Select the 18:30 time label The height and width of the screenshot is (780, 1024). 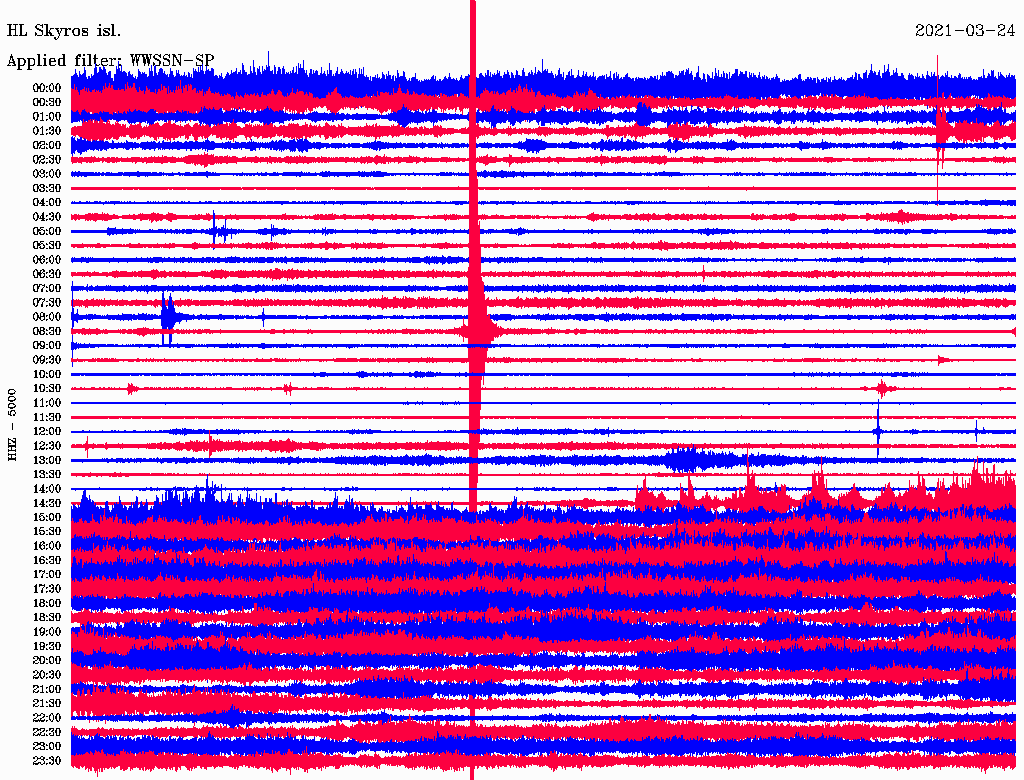click(47, 617)
